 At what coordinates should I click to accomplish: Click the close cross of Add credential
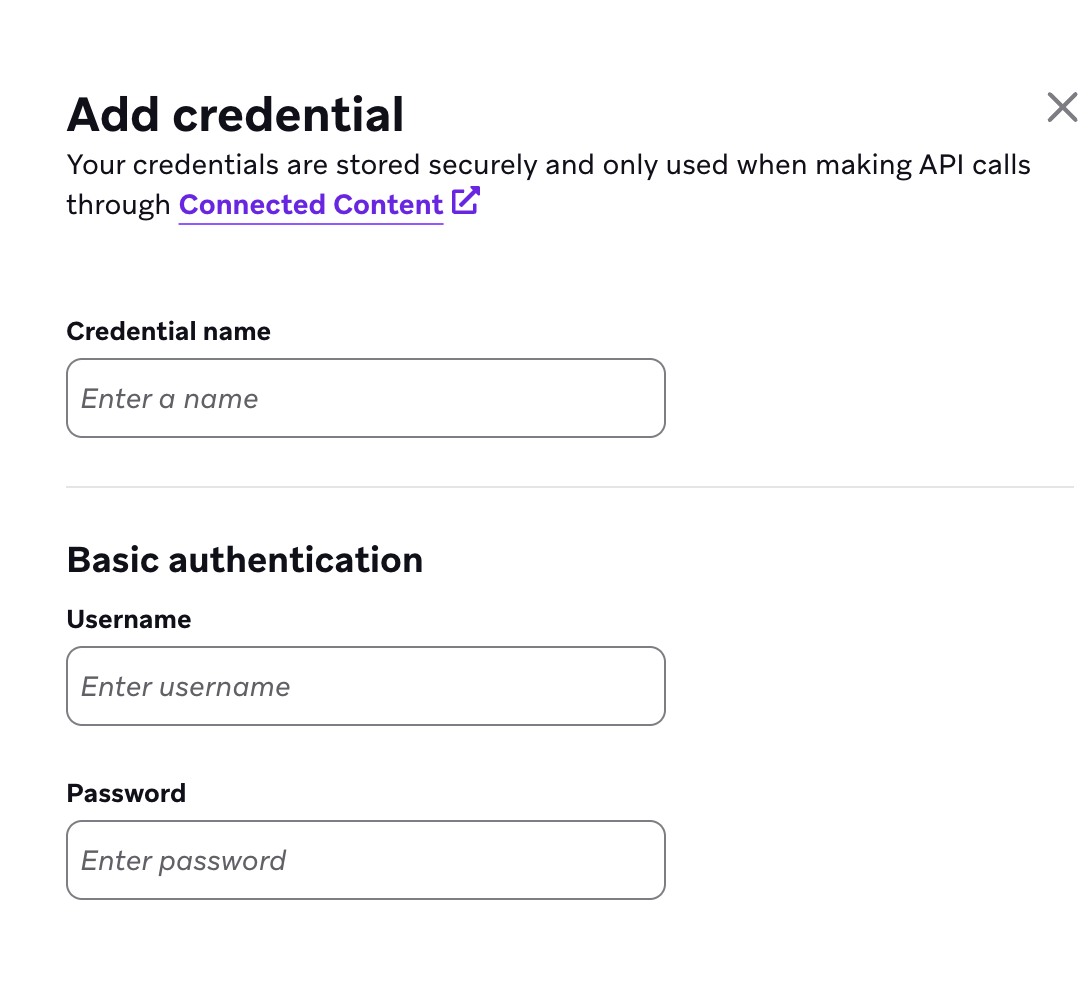point(1061,107)
